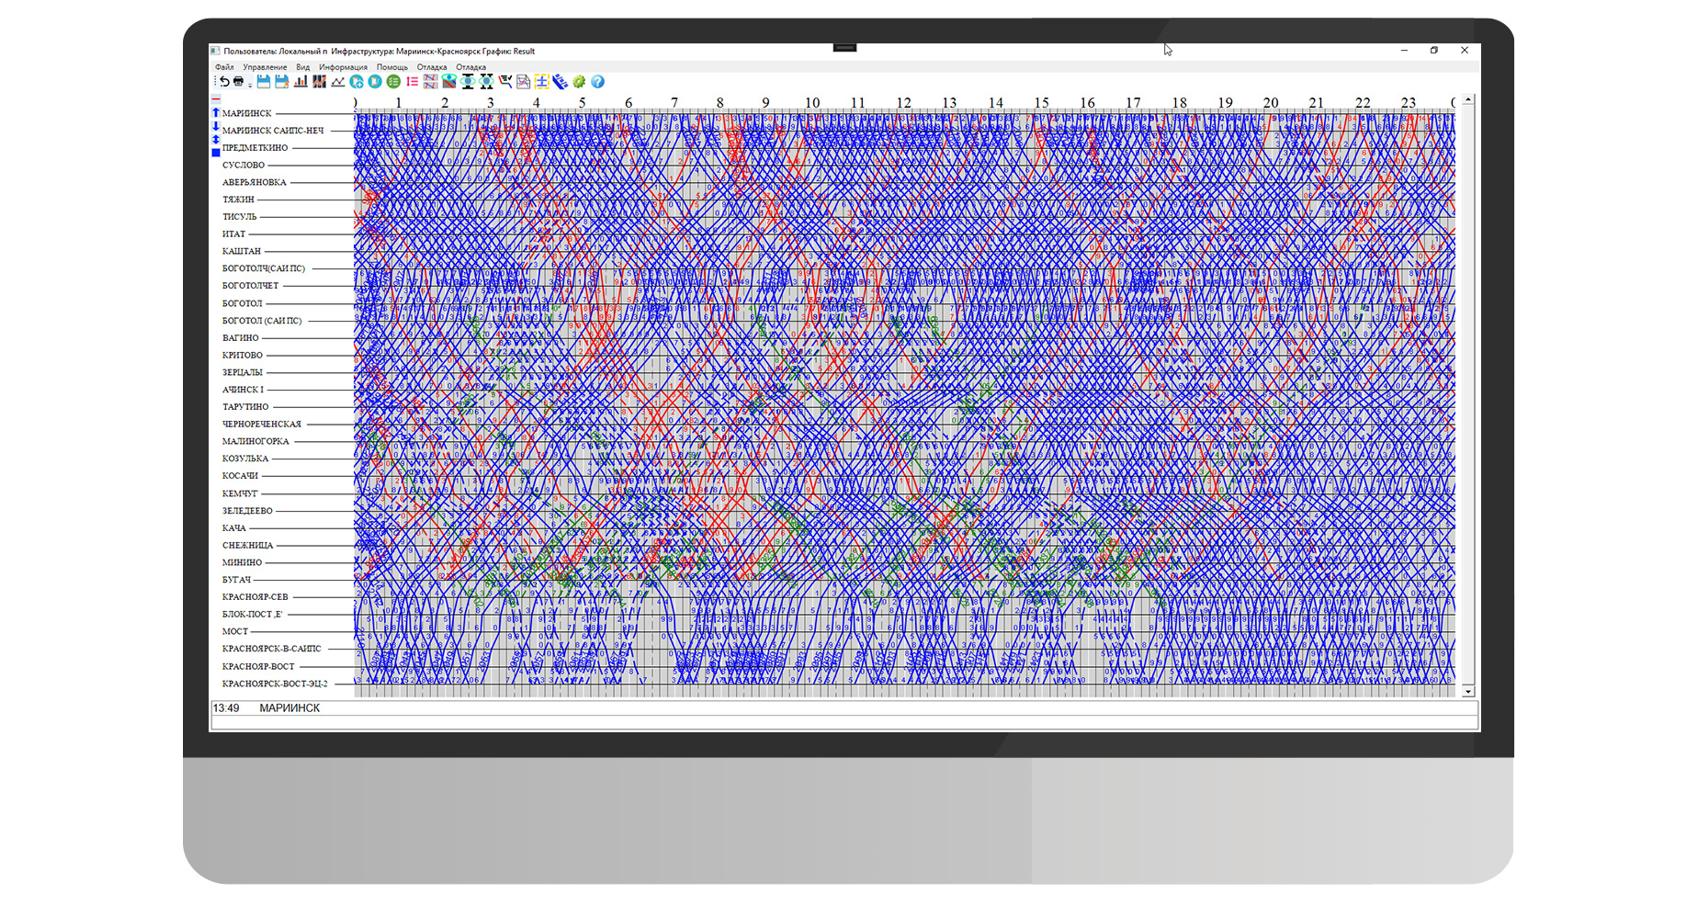Click the green circular list icon
Screen dimensions: 1706x915
click(393, 82)
